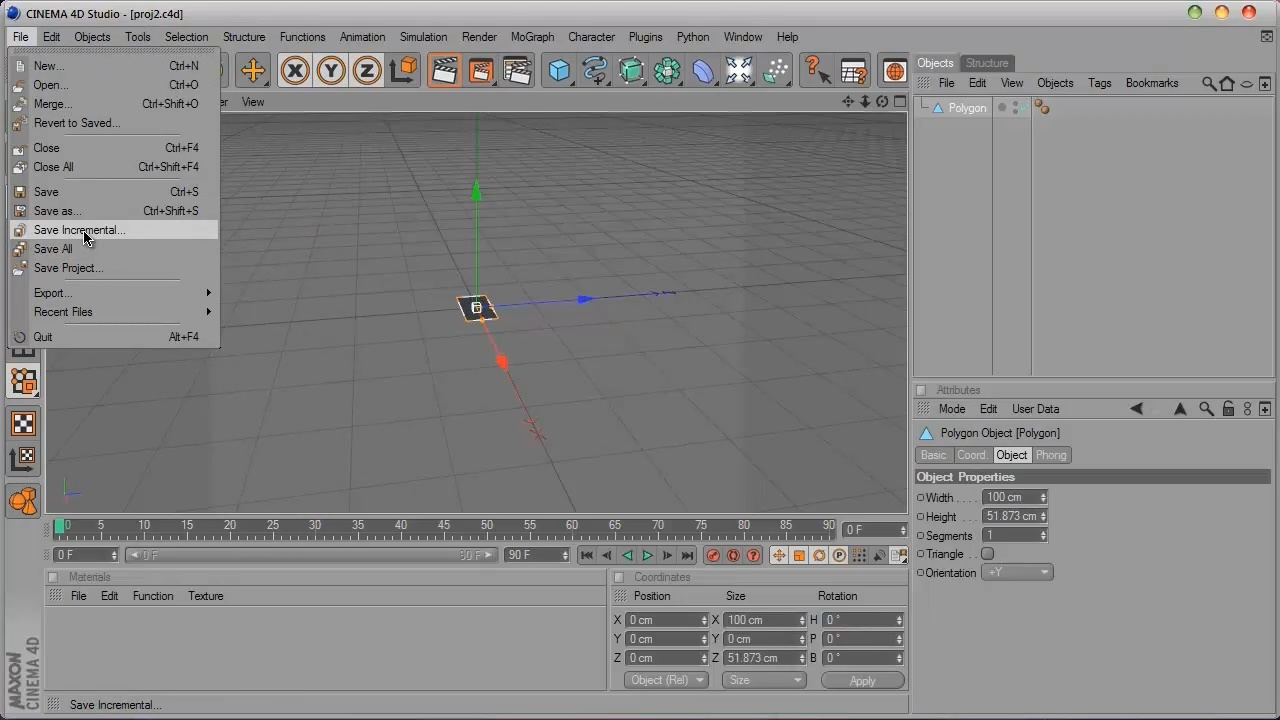Toggle the Attributes panel lock icon
The image size is (1280, 720).
click(1228, 409)
